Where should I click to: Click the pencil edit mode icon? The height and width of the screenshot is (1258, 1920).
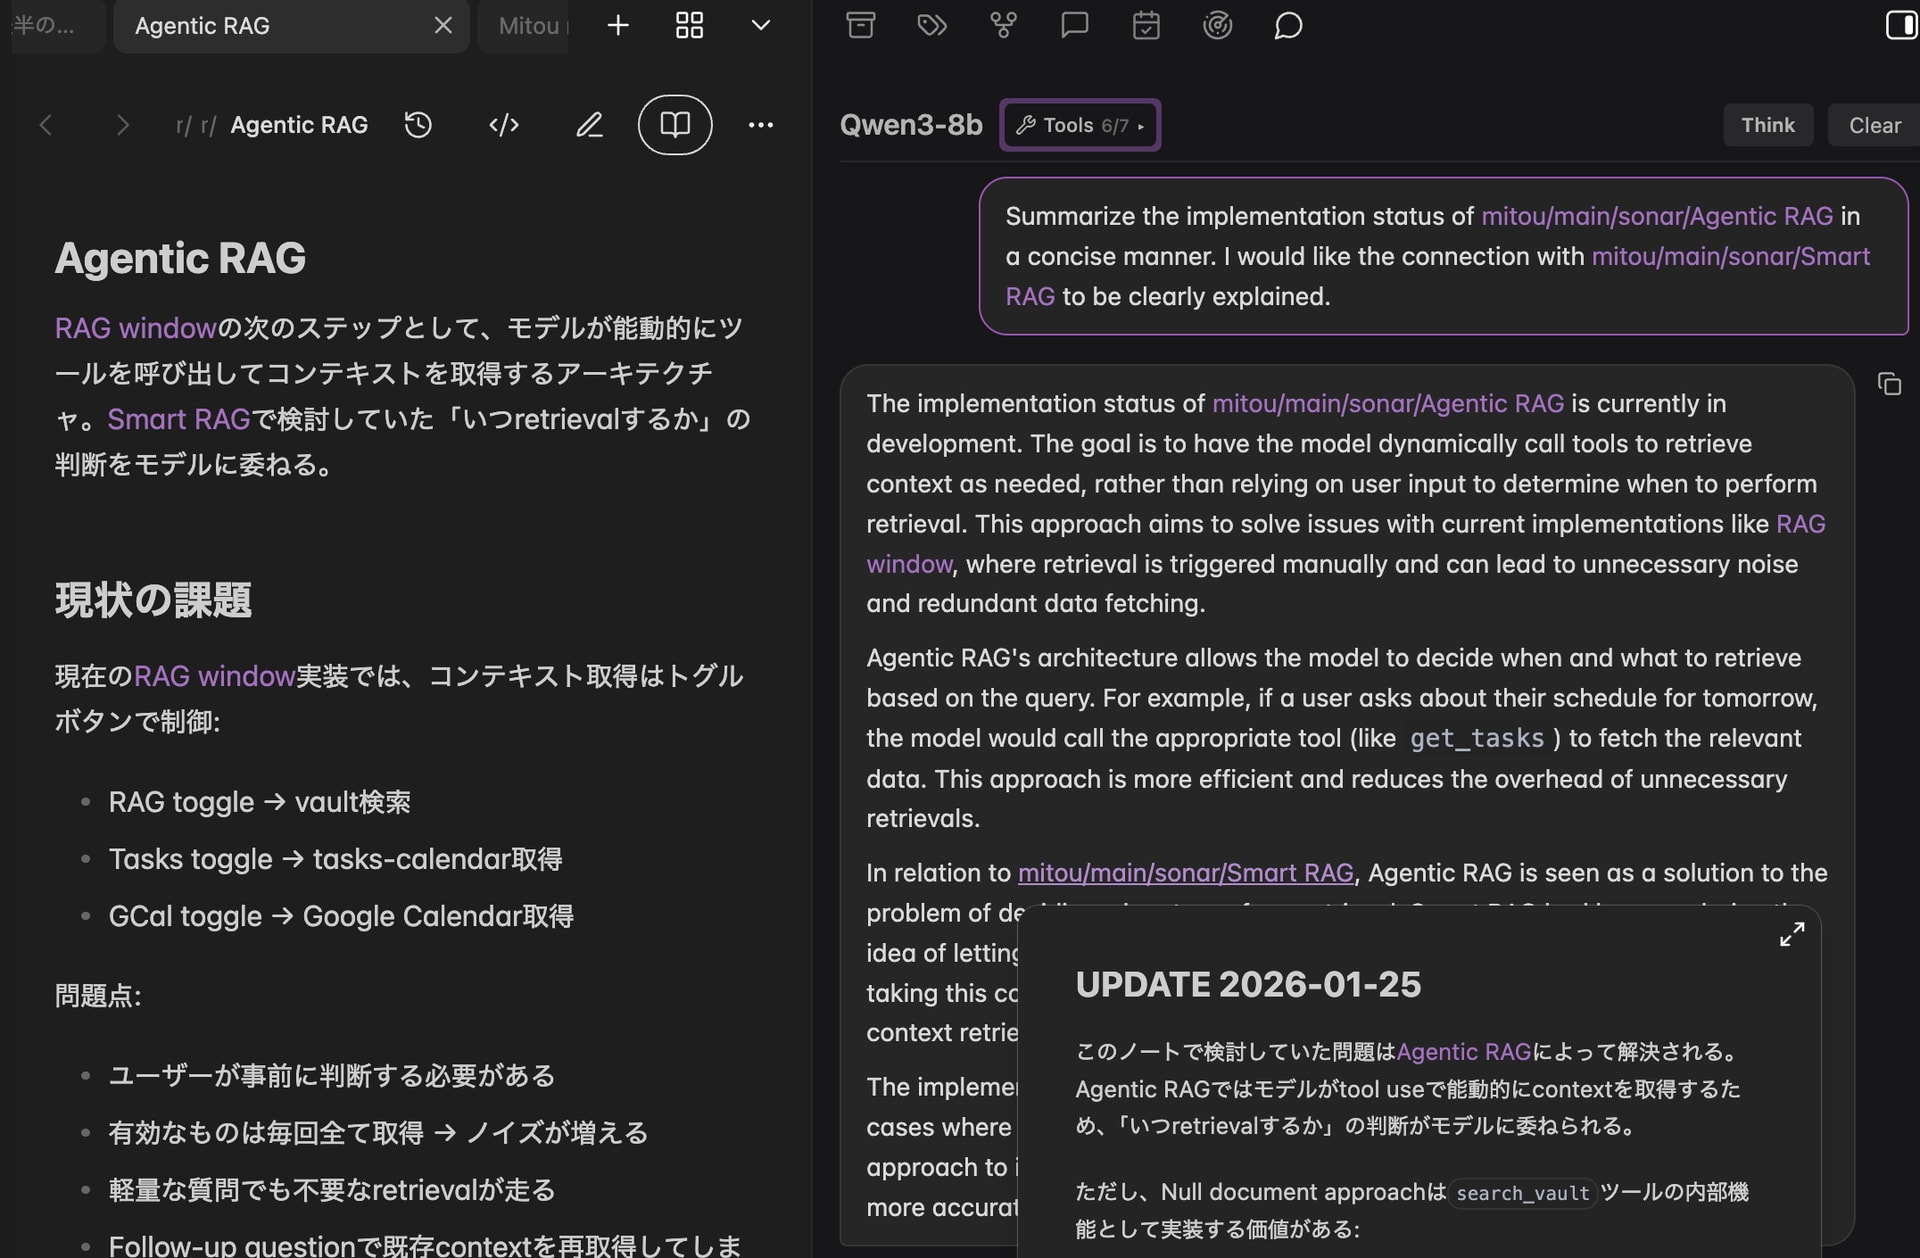click(590, 125)
